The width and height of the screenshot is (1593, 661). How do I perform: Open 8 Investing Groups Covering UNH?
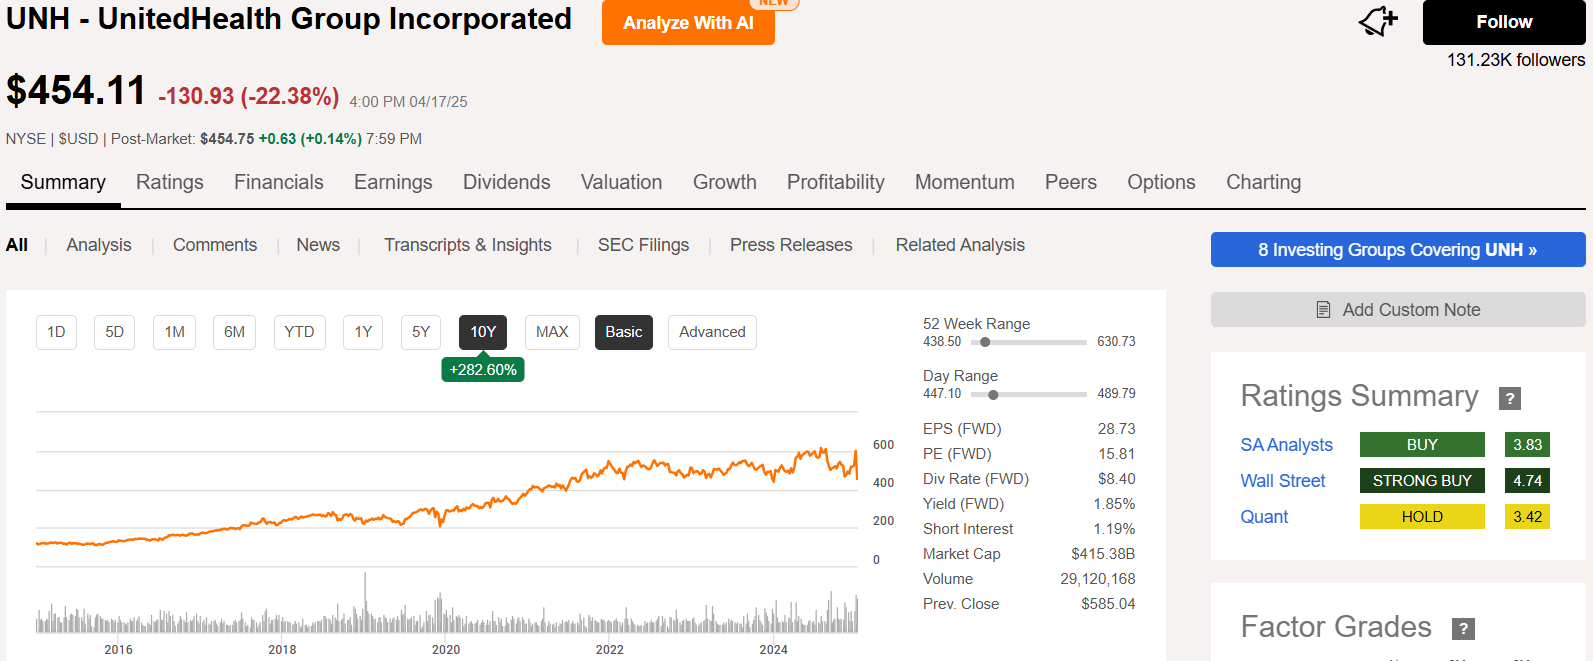point(1398,250)
